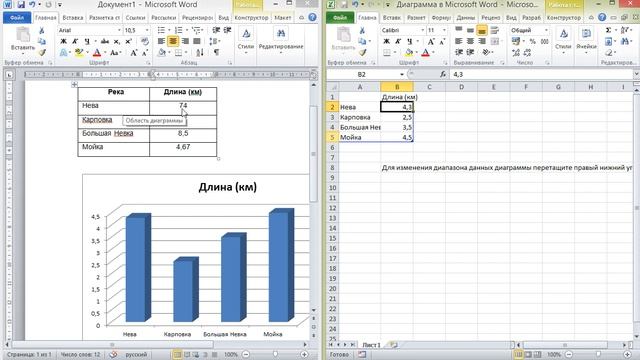Select Excel sheet tab Лист1
The width and height of the screenshot is (640, 360).
(x=371, y=345)
